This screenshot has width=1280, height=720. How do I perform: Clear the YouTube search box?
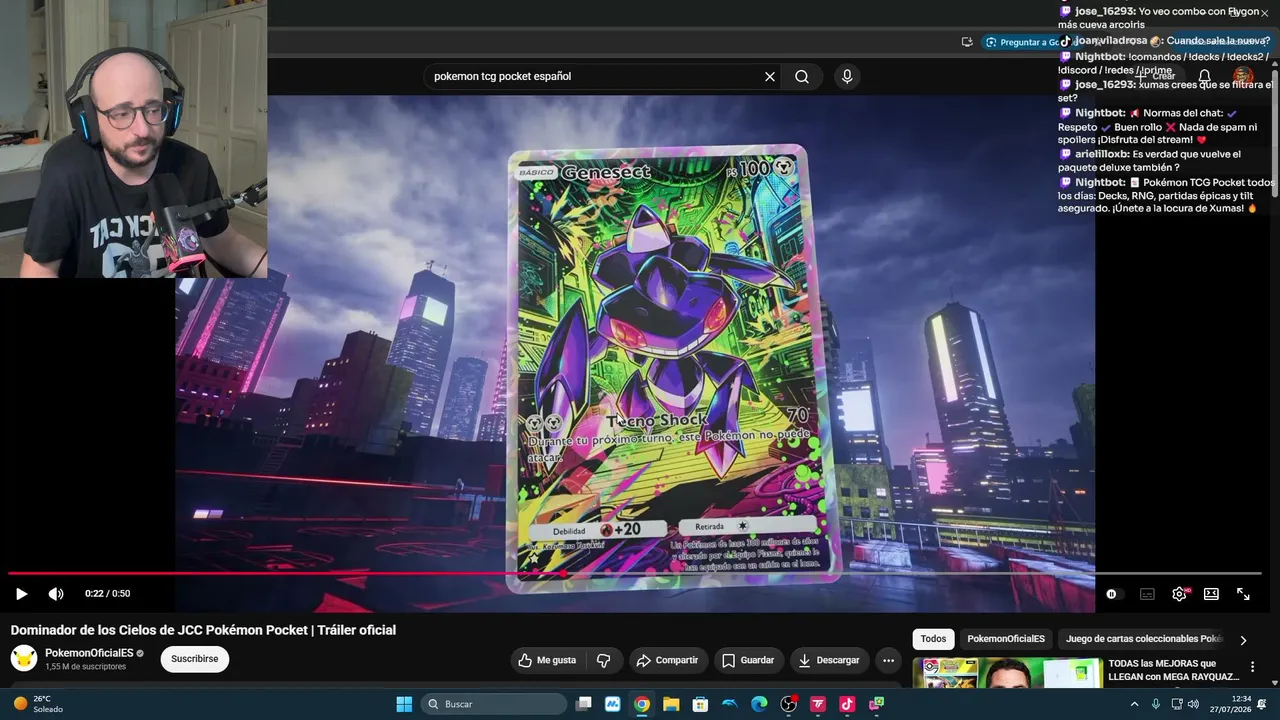(x=770, y=77)
